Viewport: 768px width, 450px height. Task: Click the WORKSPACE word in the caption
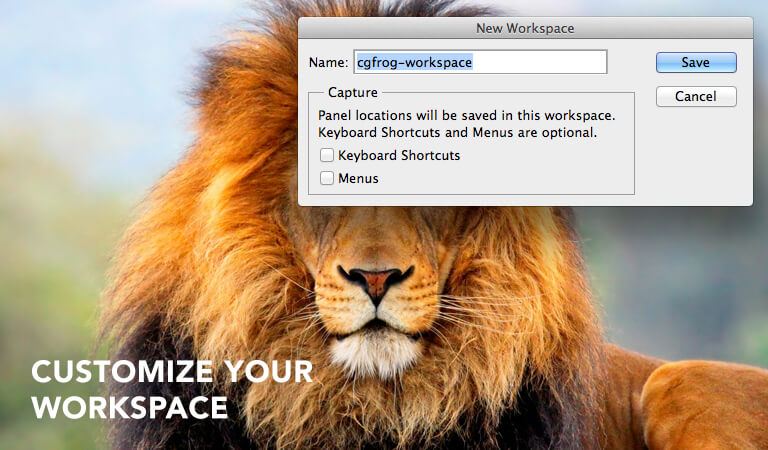coord(130,407)
